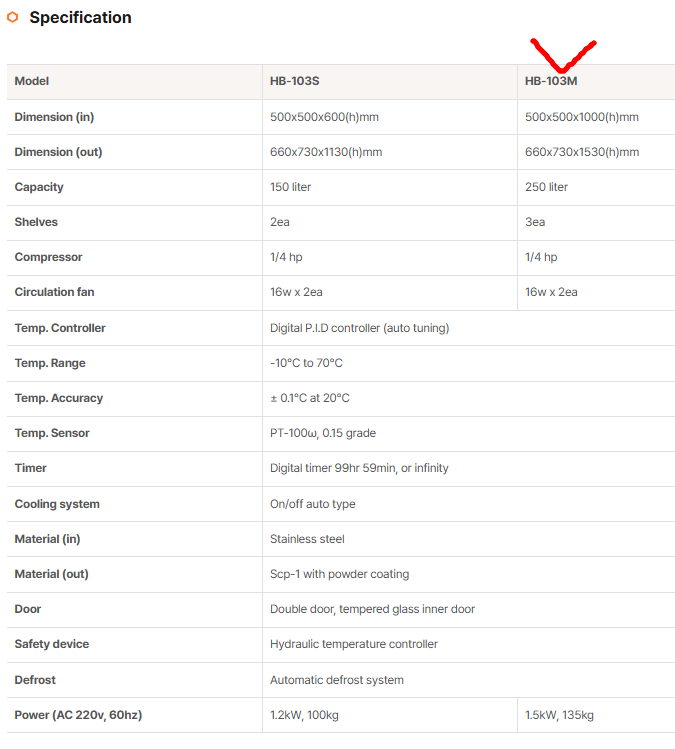Click the 500x500x600(h)mm inner dimension cell
The image size is (675, 749).
324,117
